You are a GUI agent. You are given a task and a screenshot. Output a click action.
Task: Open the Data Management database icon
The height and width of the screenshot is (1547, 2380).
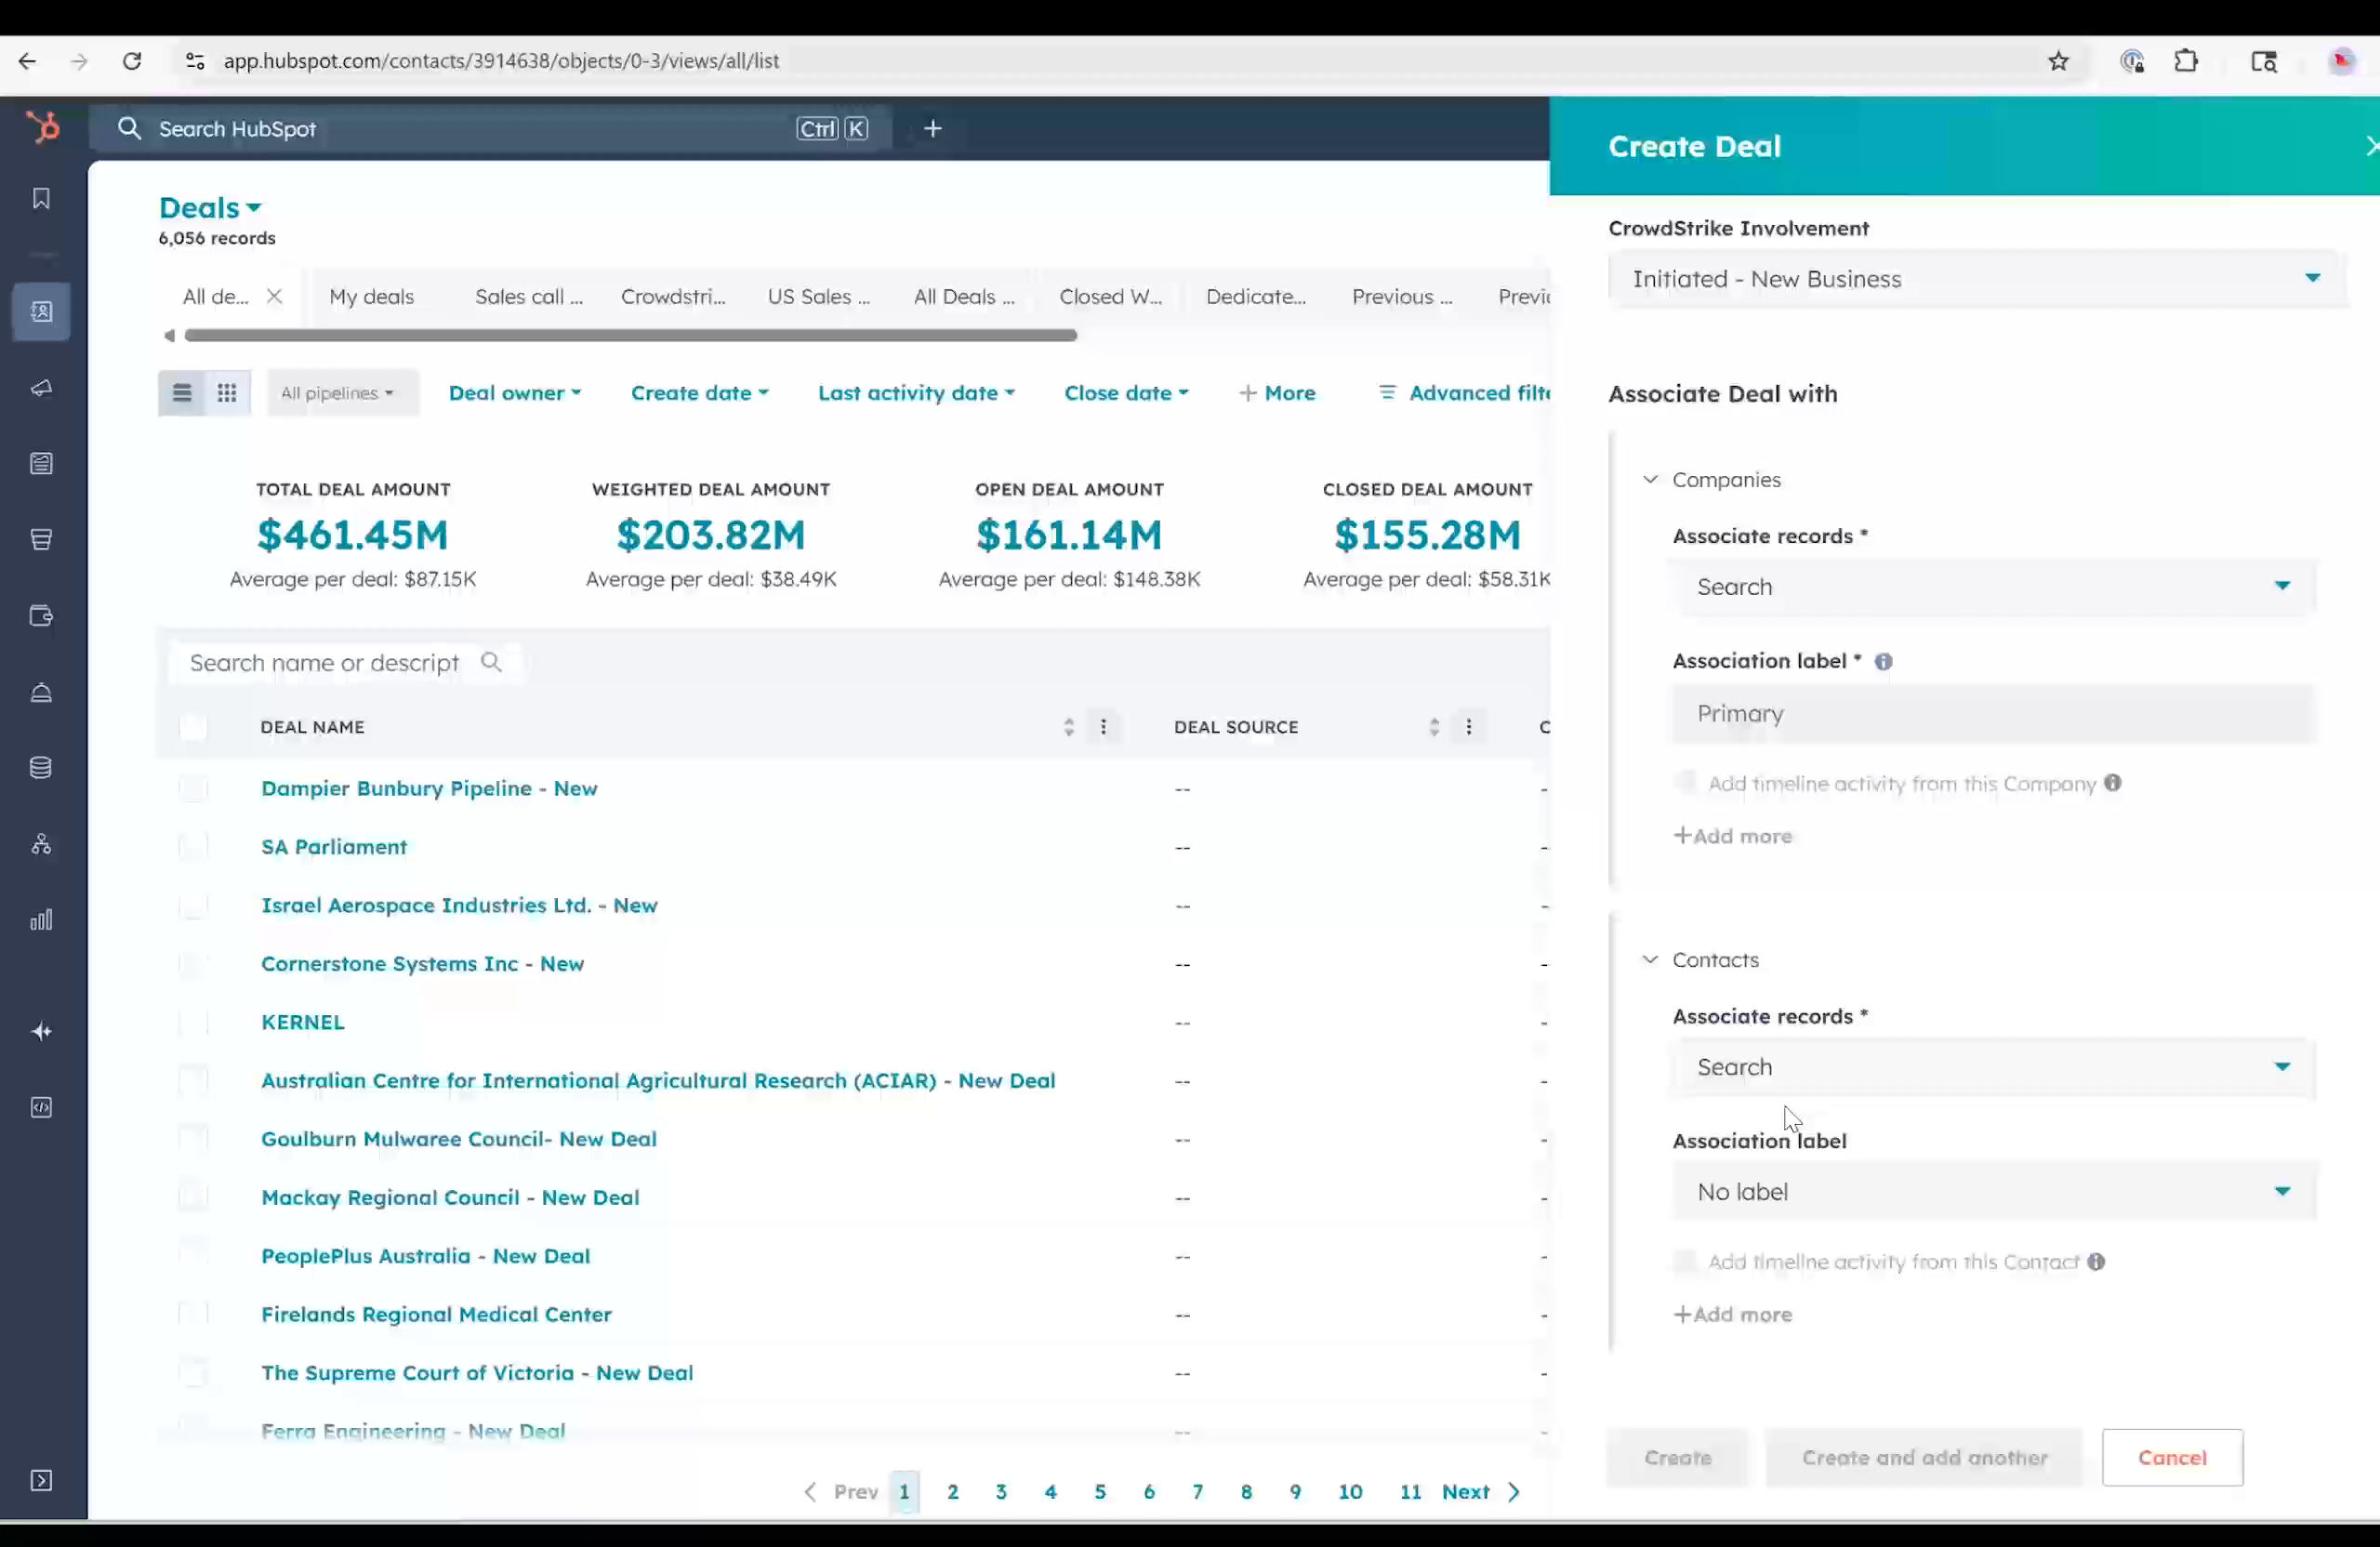pyautogui.click(x=41, y=768)
